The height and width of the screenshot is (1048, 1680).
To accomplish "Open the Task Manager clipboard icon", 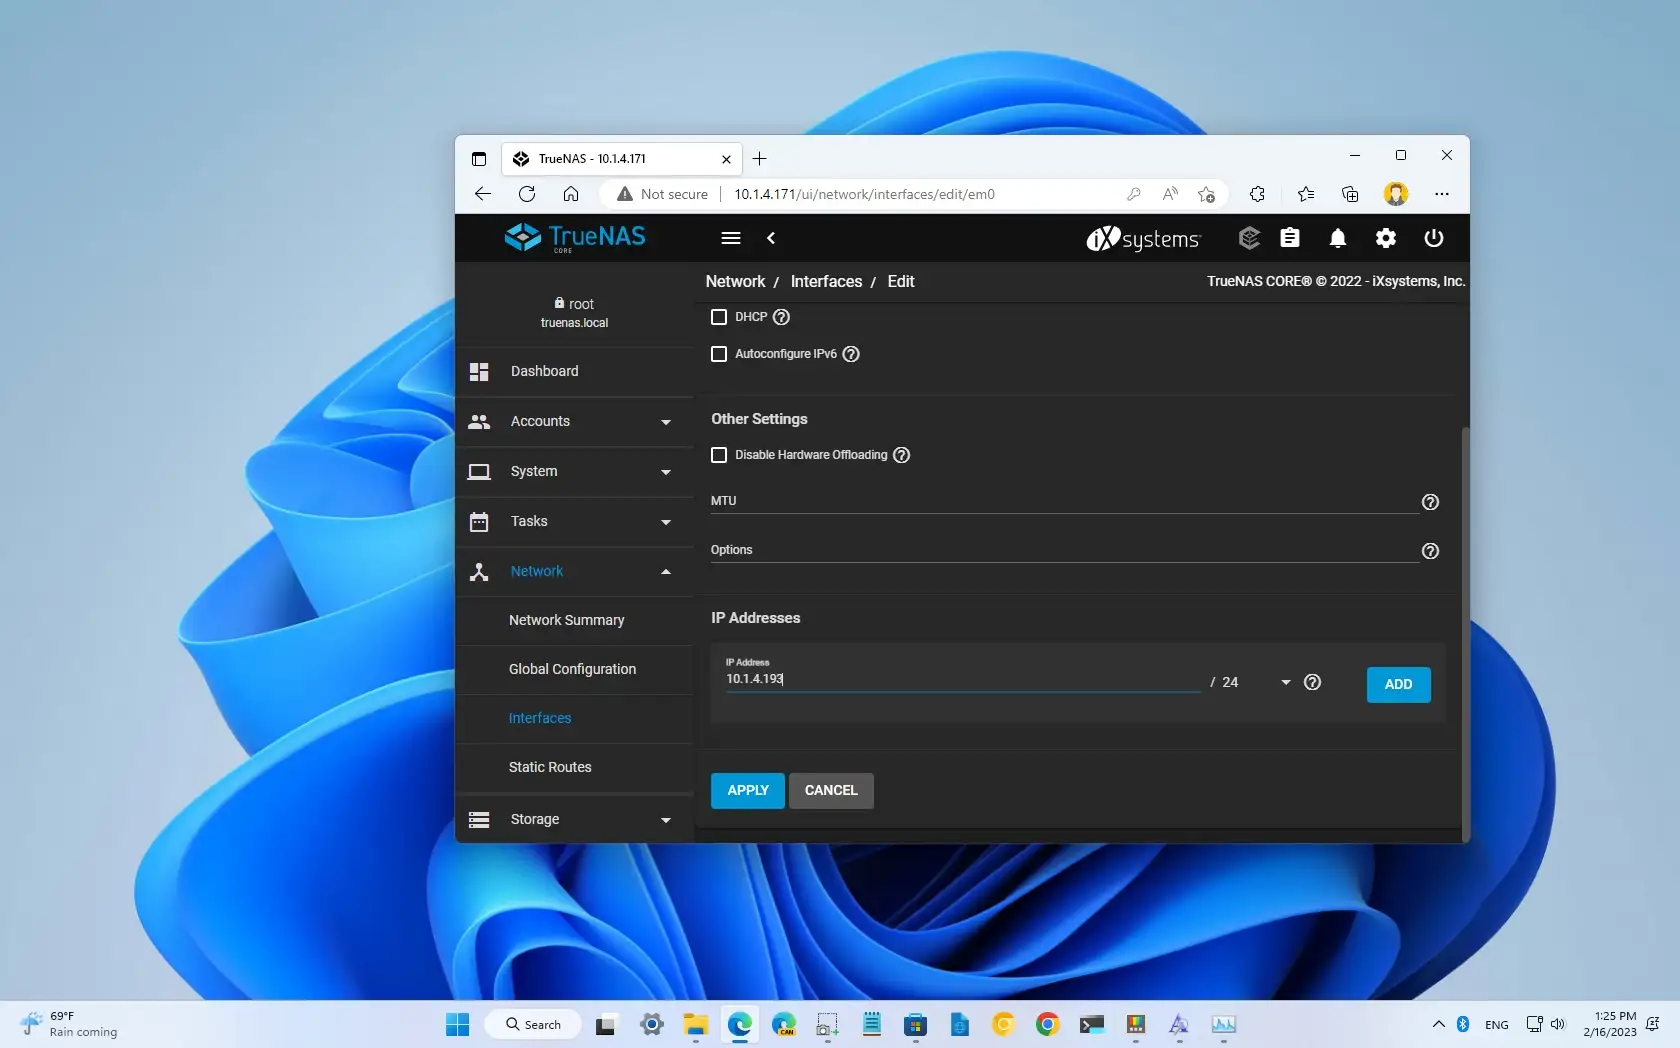I will coord(1290,238).
